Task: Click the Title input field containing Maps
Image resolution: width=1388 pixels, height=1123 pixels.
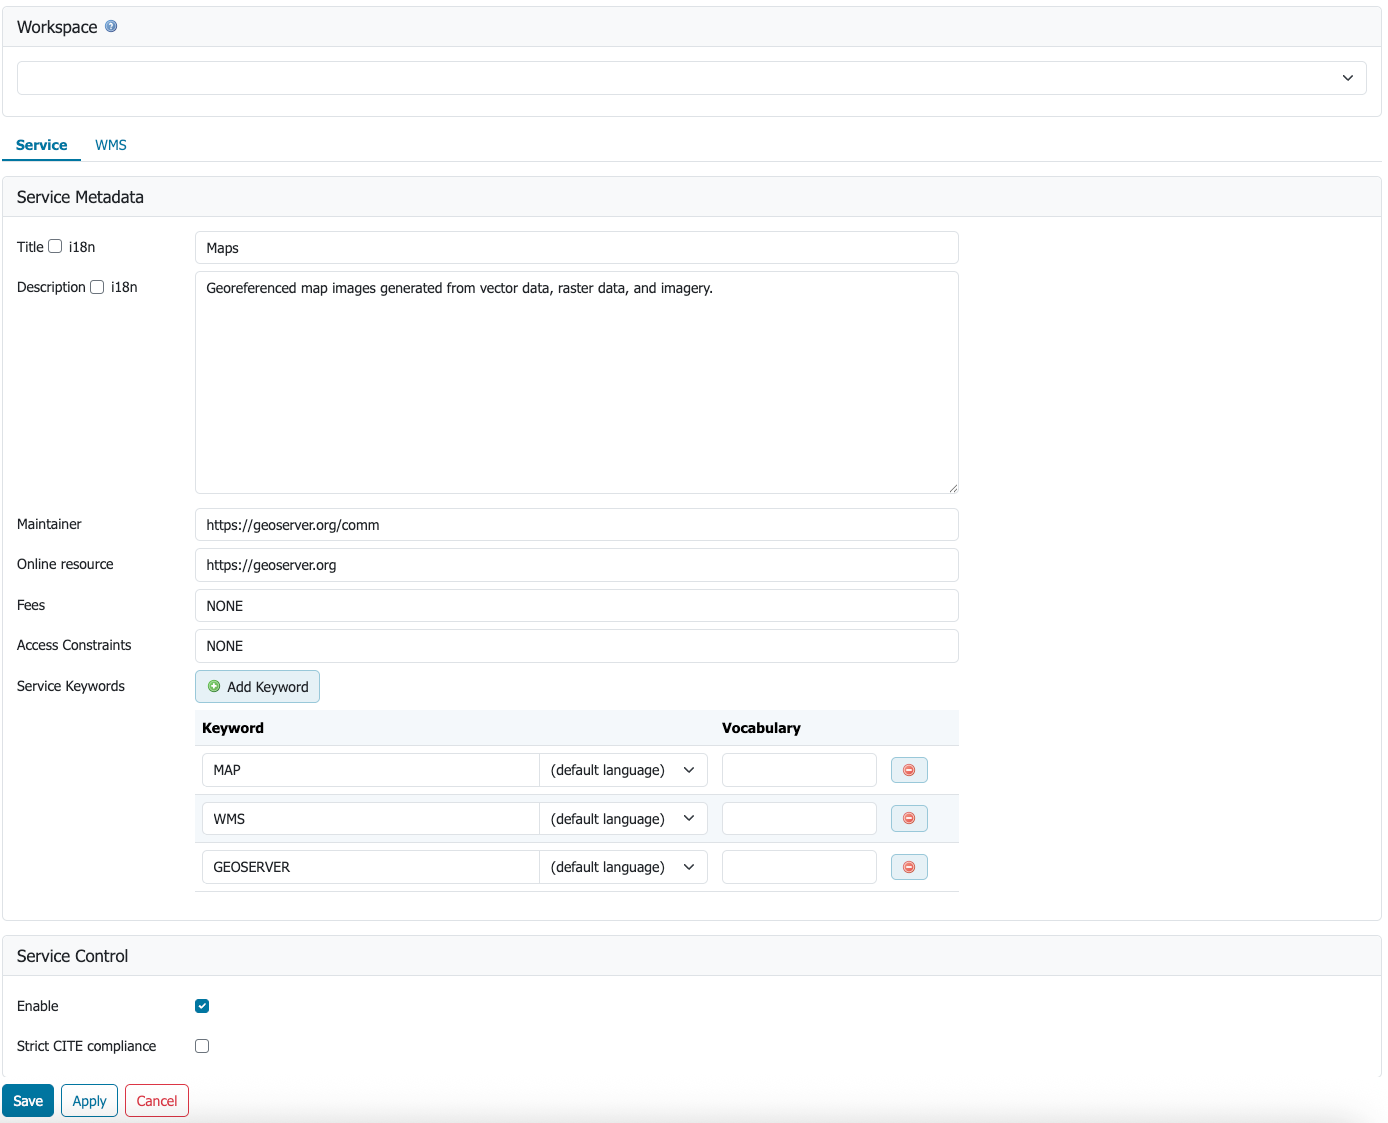Action: click(x=577, y=248)
